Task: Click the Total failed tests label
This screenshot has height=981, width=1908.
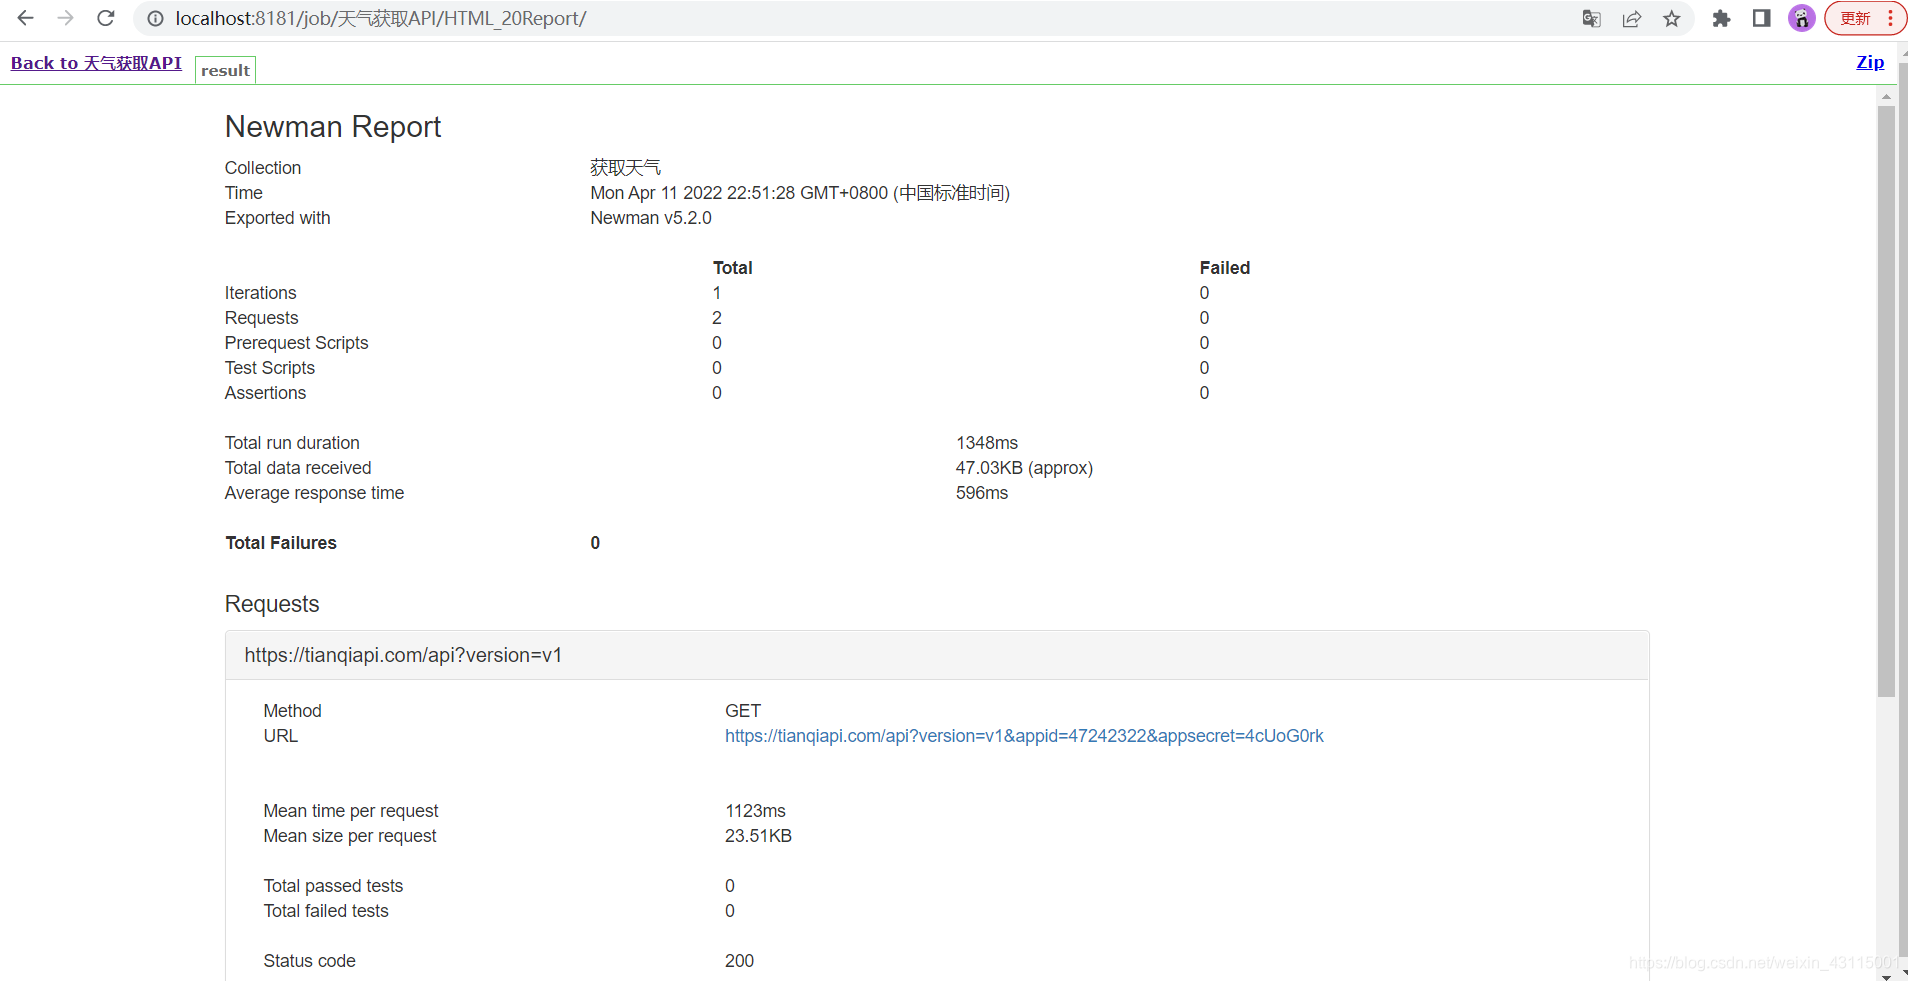Action: click(x=326, y=911)
